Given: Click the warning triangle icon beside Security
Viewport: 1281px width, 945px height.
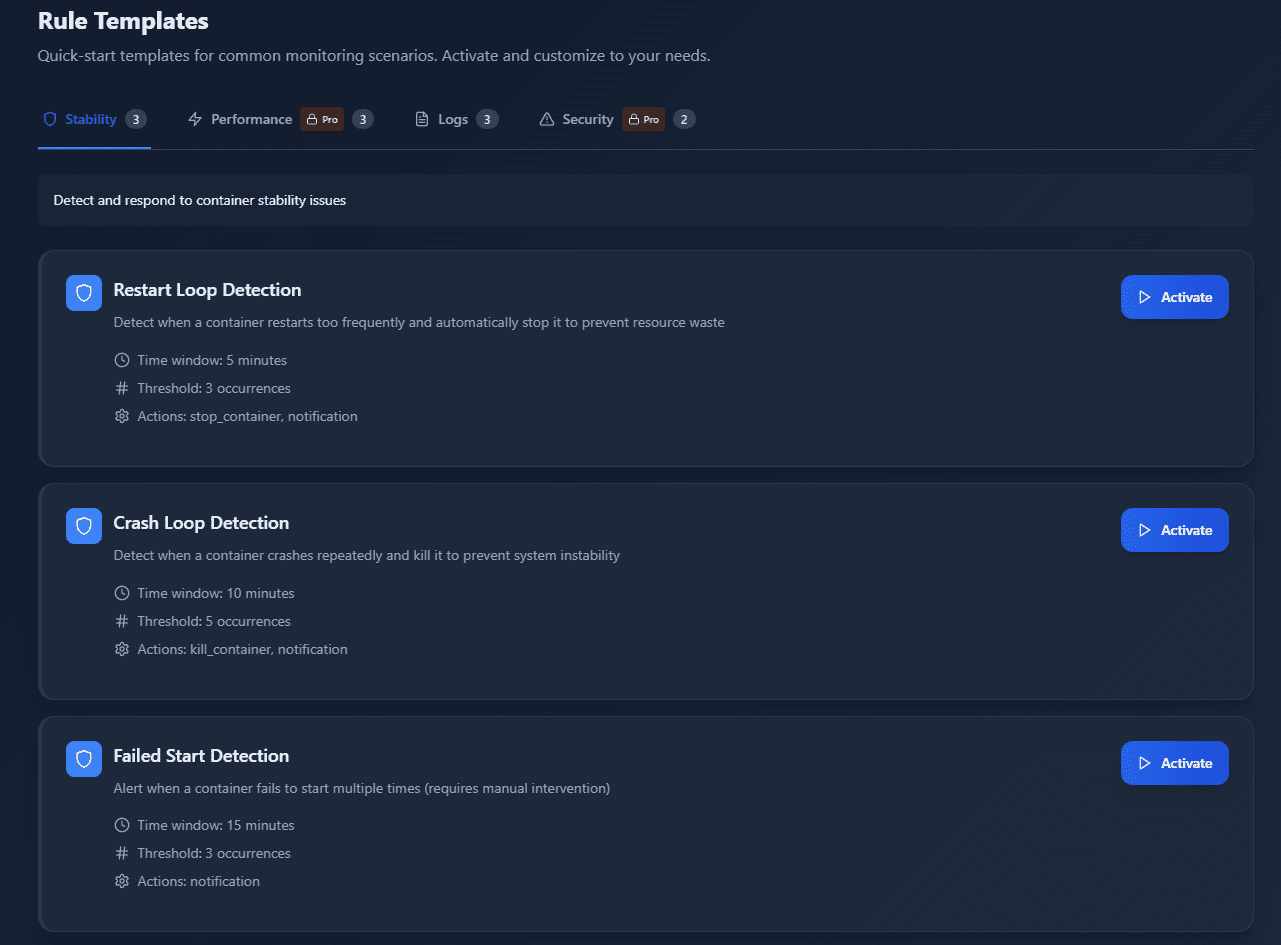Looking at the screenshot, I should [546, 119].
